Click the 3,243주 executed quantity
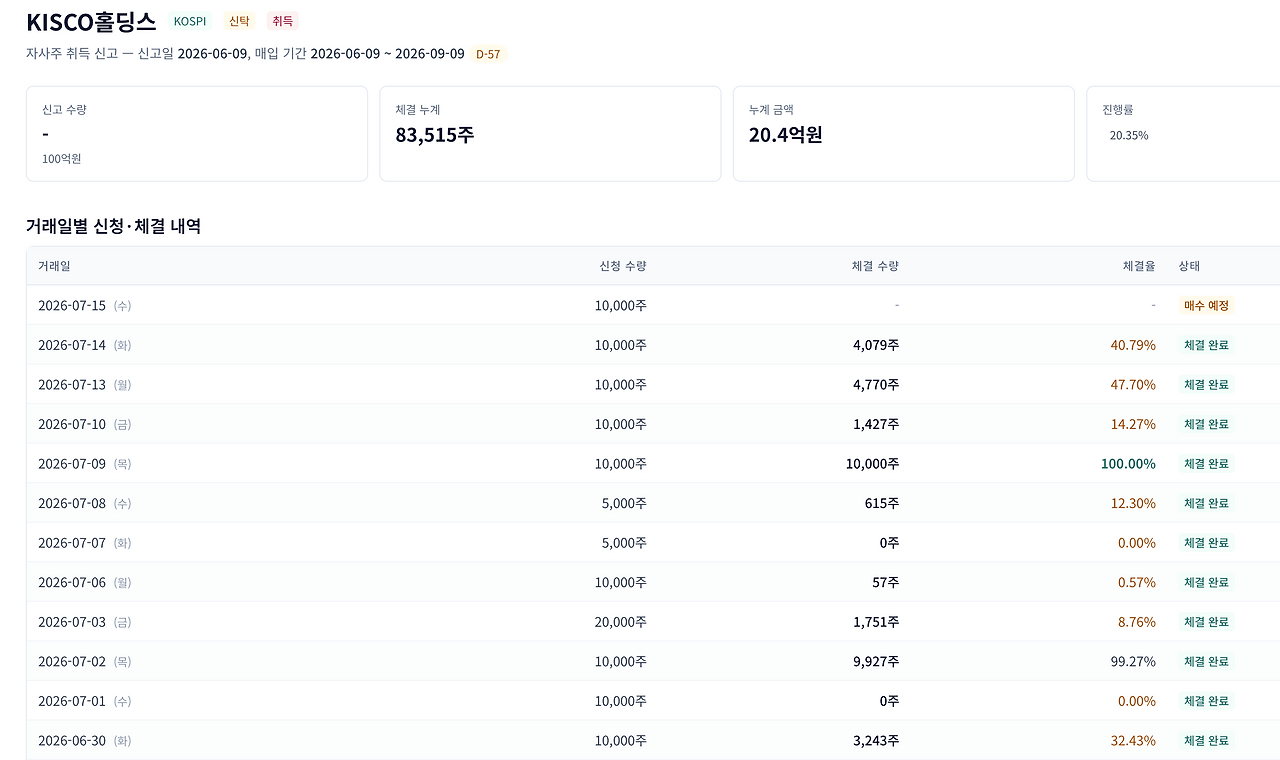The width and height of the screenshot is (1280, 760). (x=876, y=740)
